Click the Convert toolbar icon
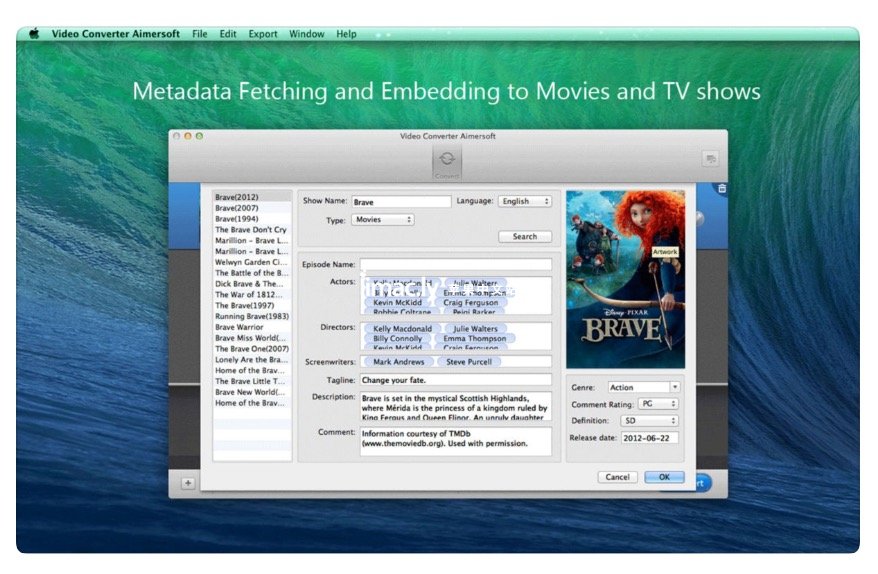The width and height of the screenshot is (878, 574). (447, 163)
